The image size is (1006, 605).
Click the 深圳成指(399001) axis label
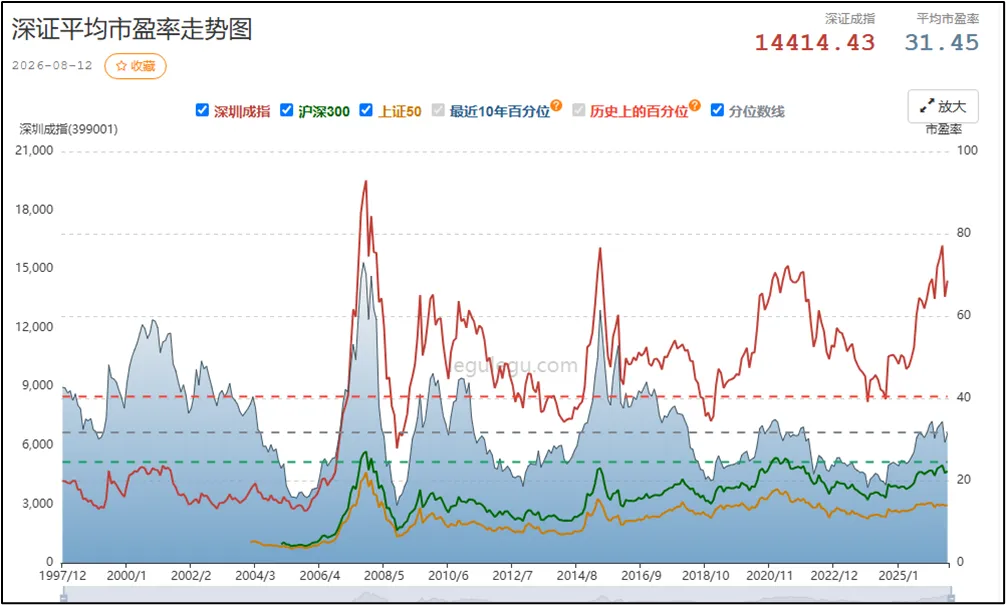coord(69,129)
